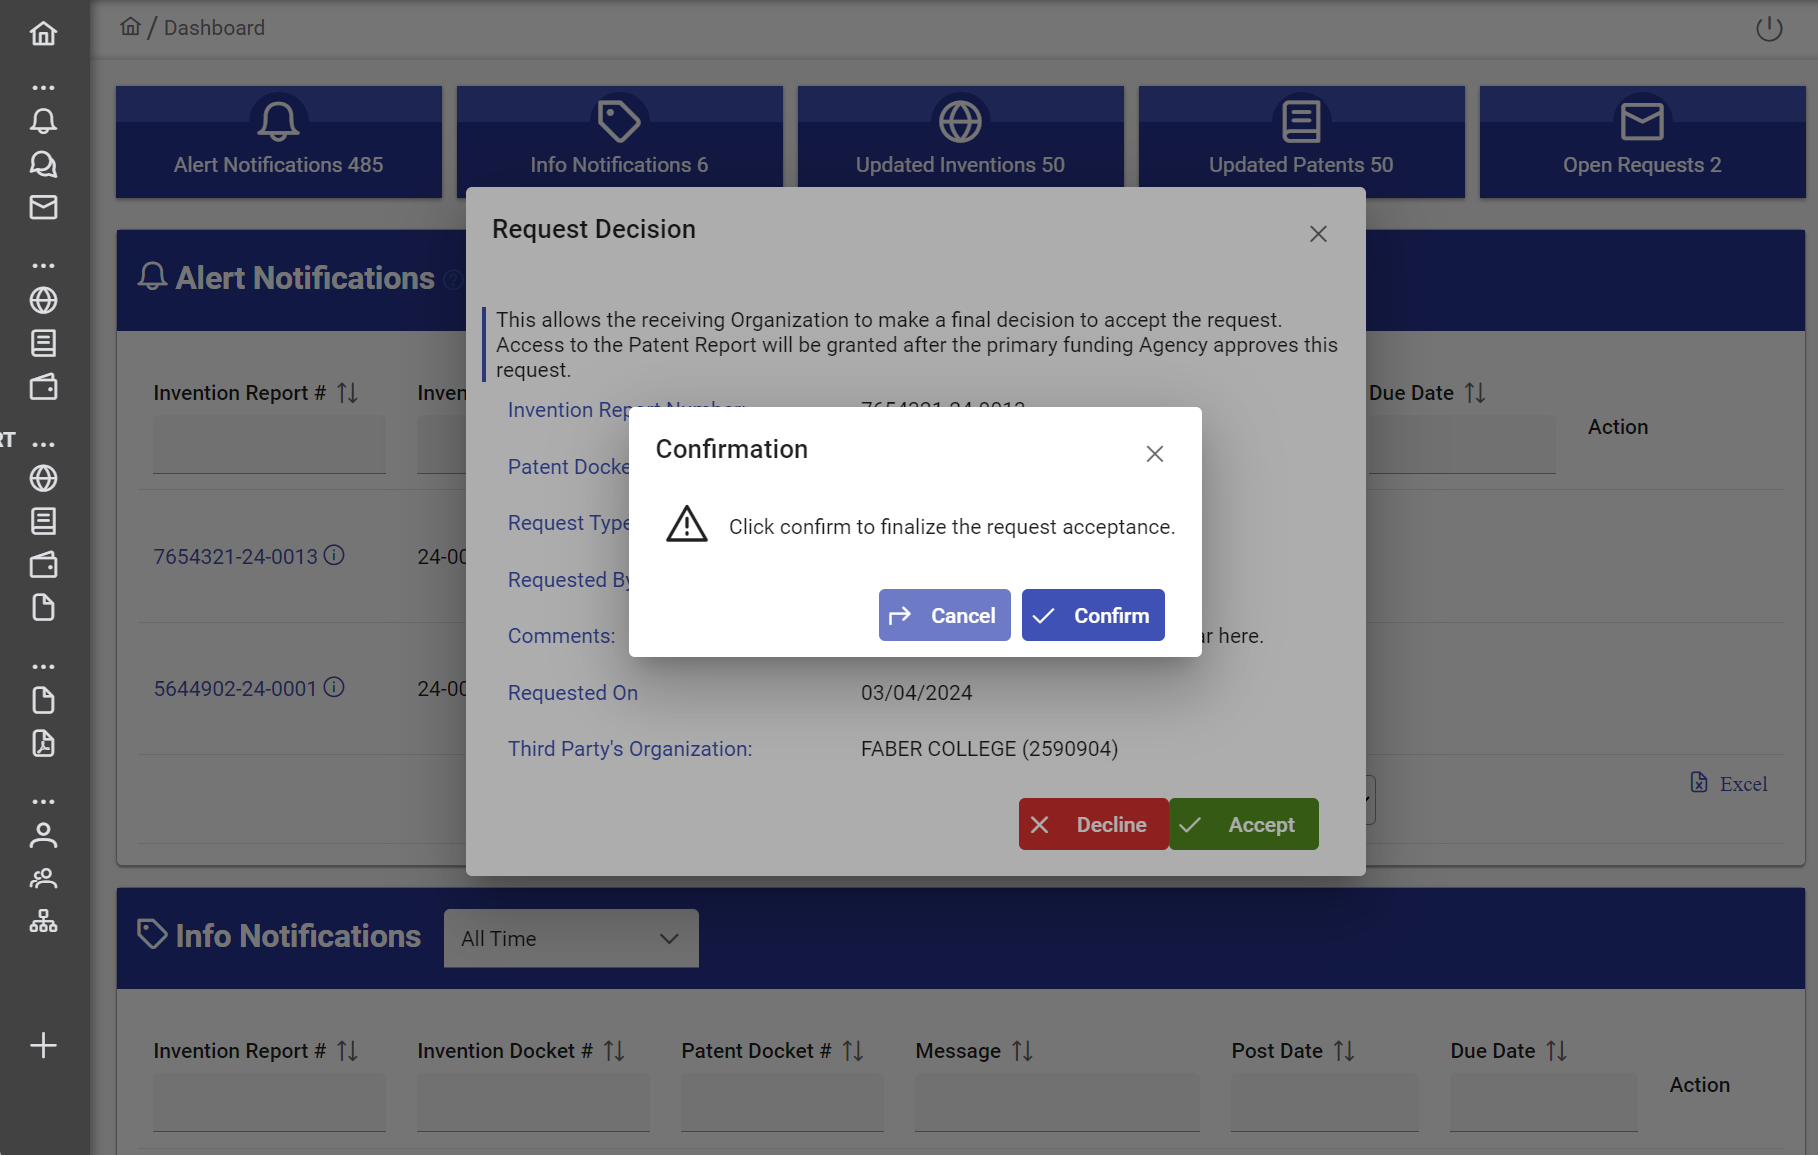
Task: Sort Info Notifications by Post Date
Action: [x=1344, y=1051]
